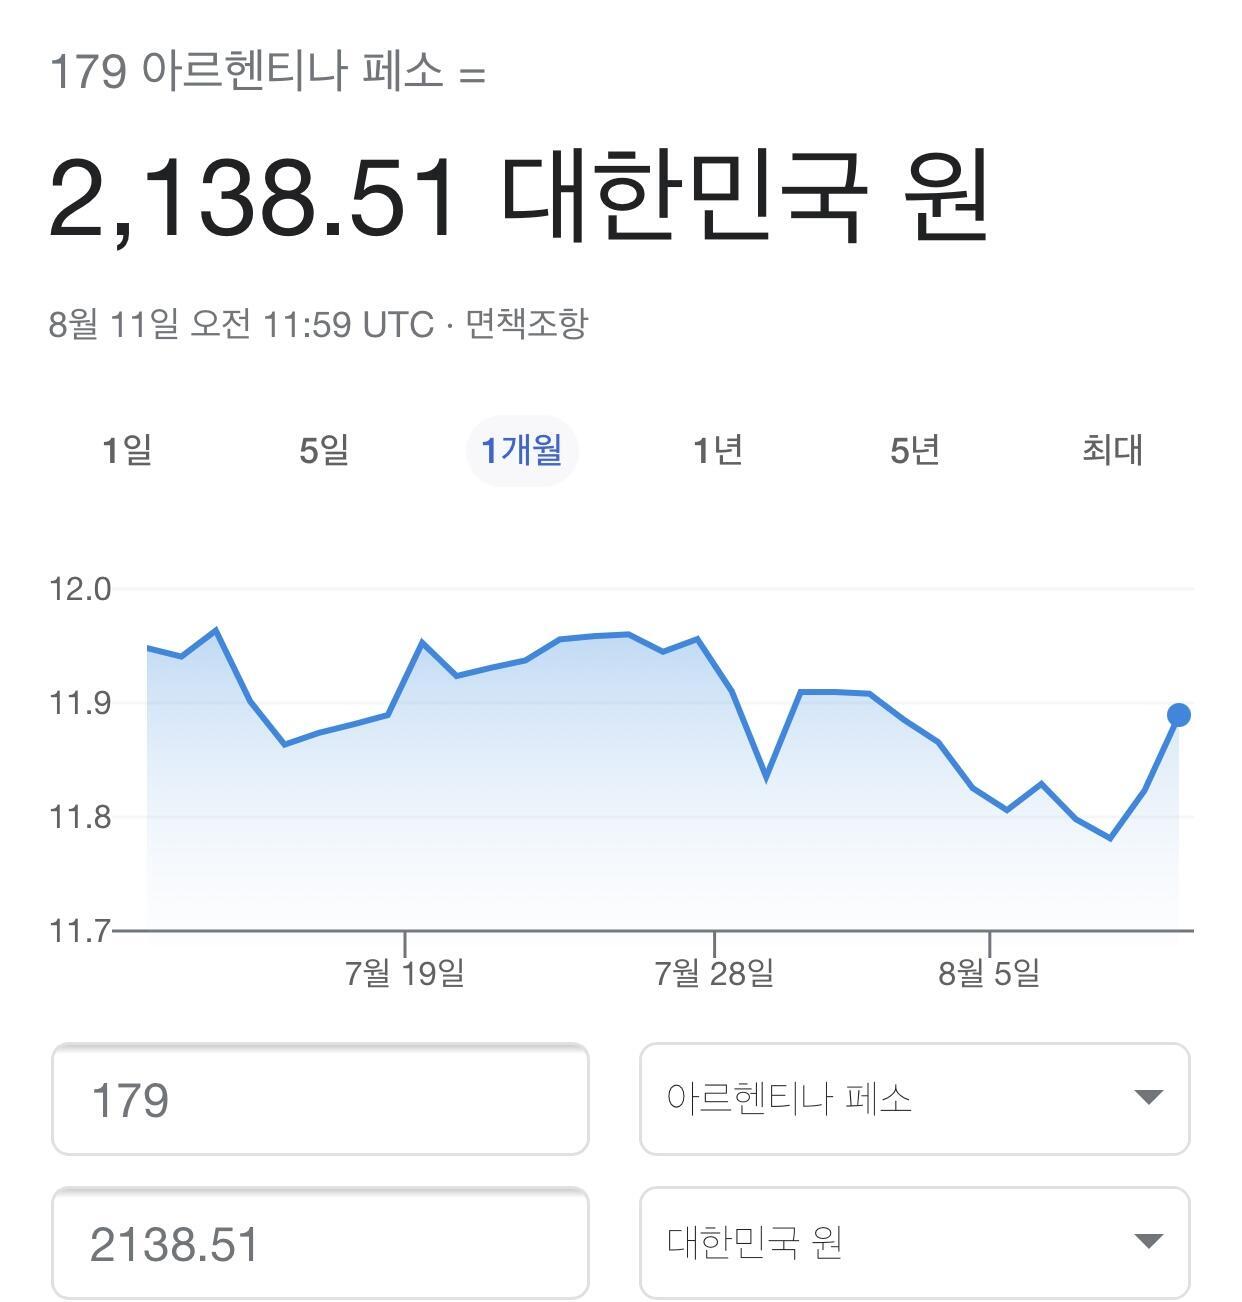Switch chart to the 5년 range
This screenshot has height=1302, width=1242.
tap(915, 450)
